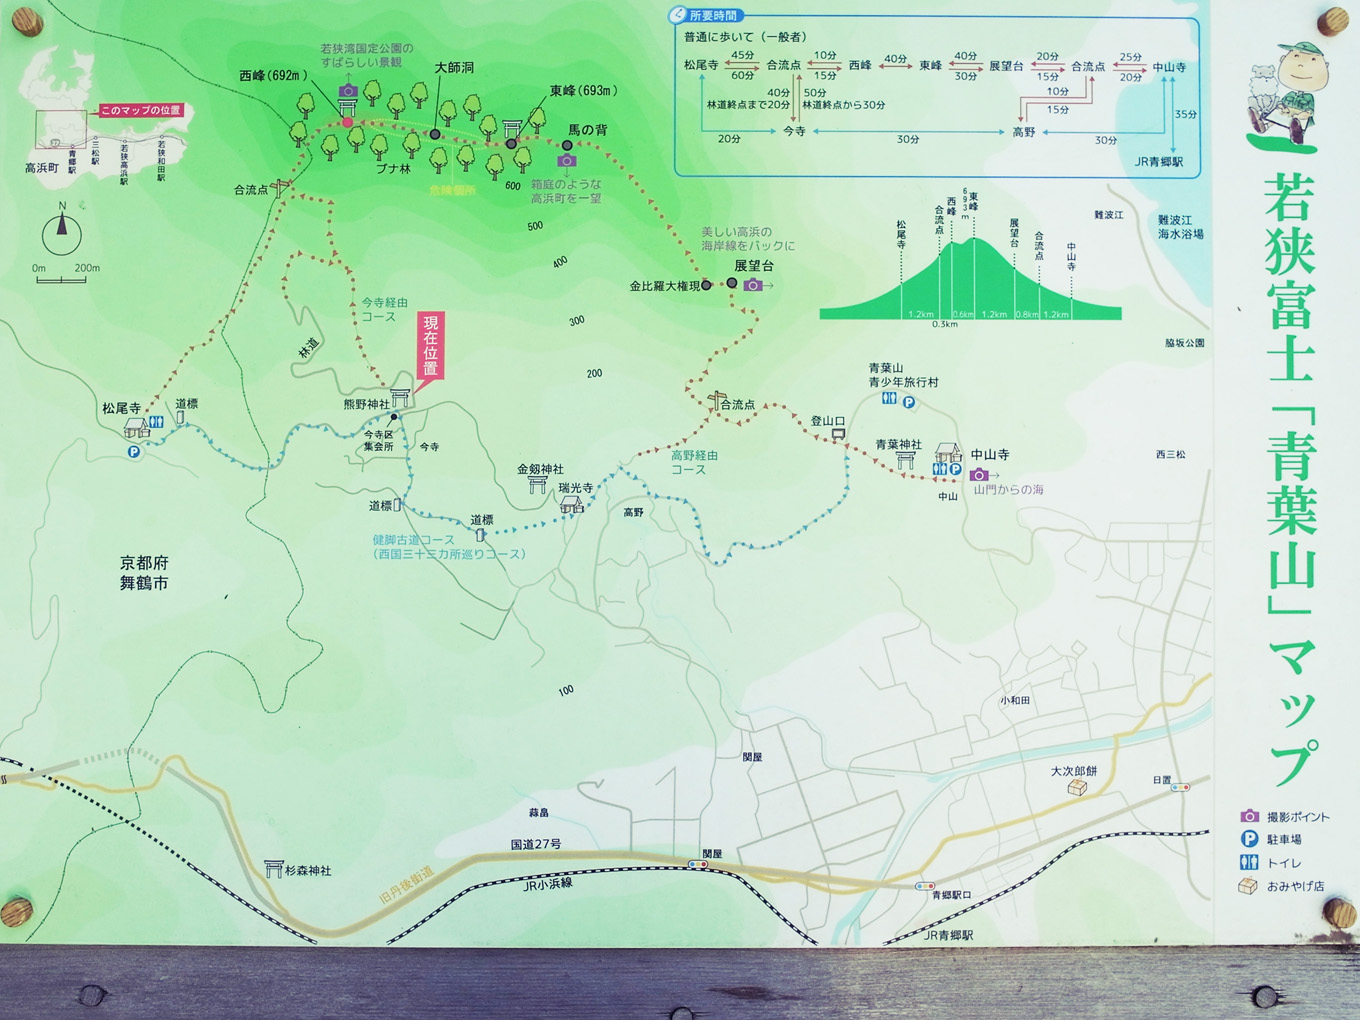
Task: Click the pink 現在位置 current location marker
Action: 431,346
